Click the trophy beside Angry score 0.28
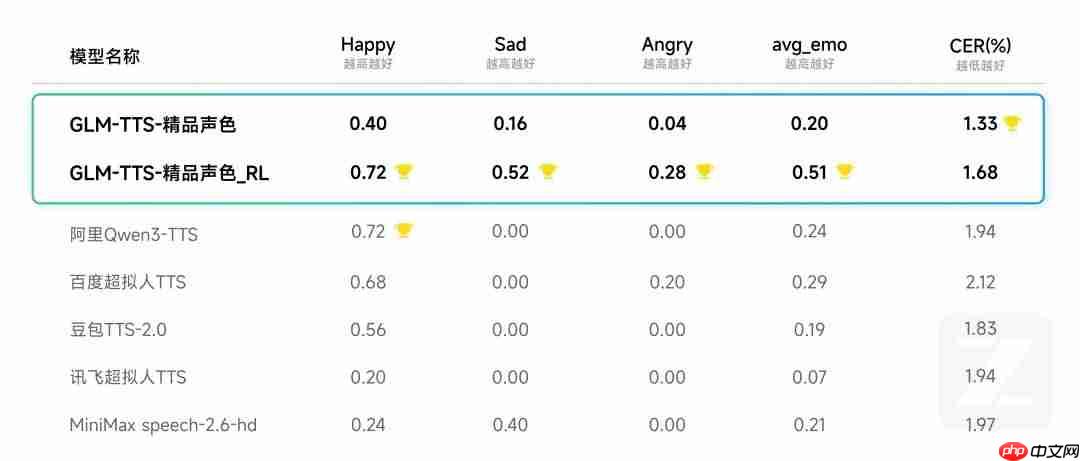The width and height of the screenshot is (1080, 461). coord(704,172)
